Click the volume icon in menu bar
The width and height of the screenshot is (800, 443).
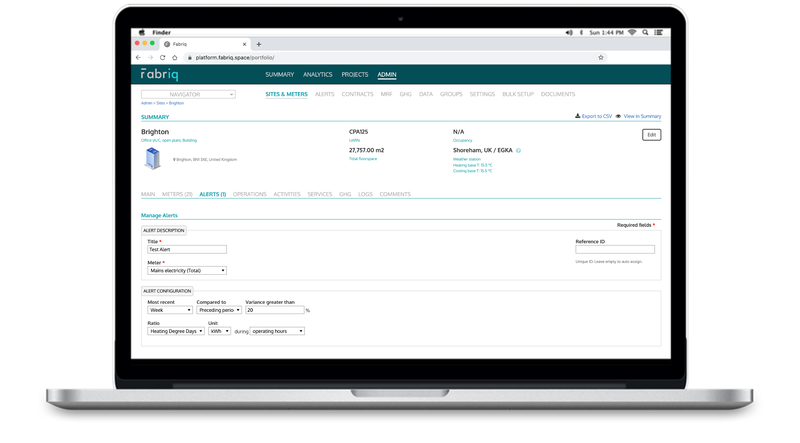(x=569, y=32)
